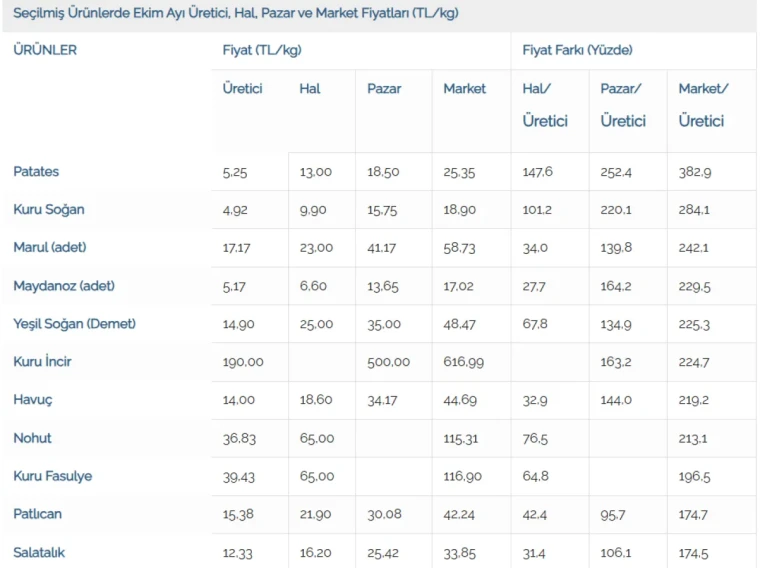Screen dimensions: 760x568
Task: Select the ÜRÜNLER column header
Action: (45, 50)
